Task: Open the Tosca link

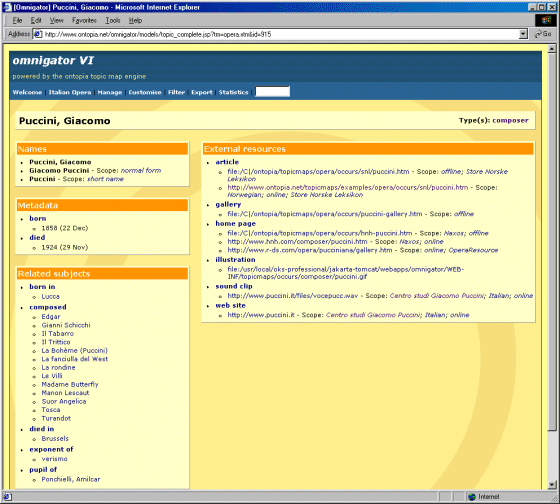Action: (x=51, y=410)
